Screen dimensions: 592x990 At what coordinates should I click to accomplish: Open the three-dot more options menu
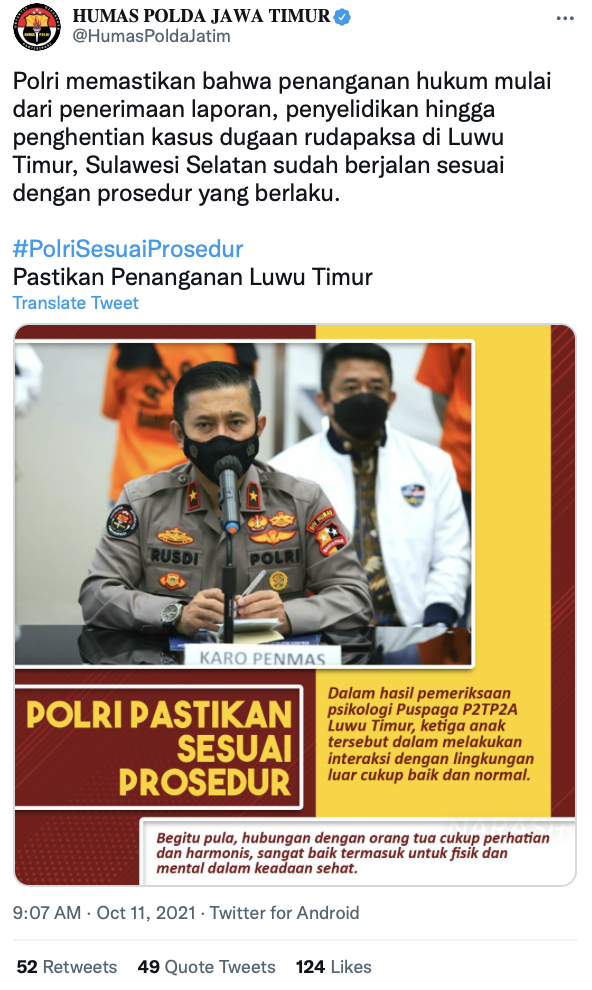click(x=565, y=18)
